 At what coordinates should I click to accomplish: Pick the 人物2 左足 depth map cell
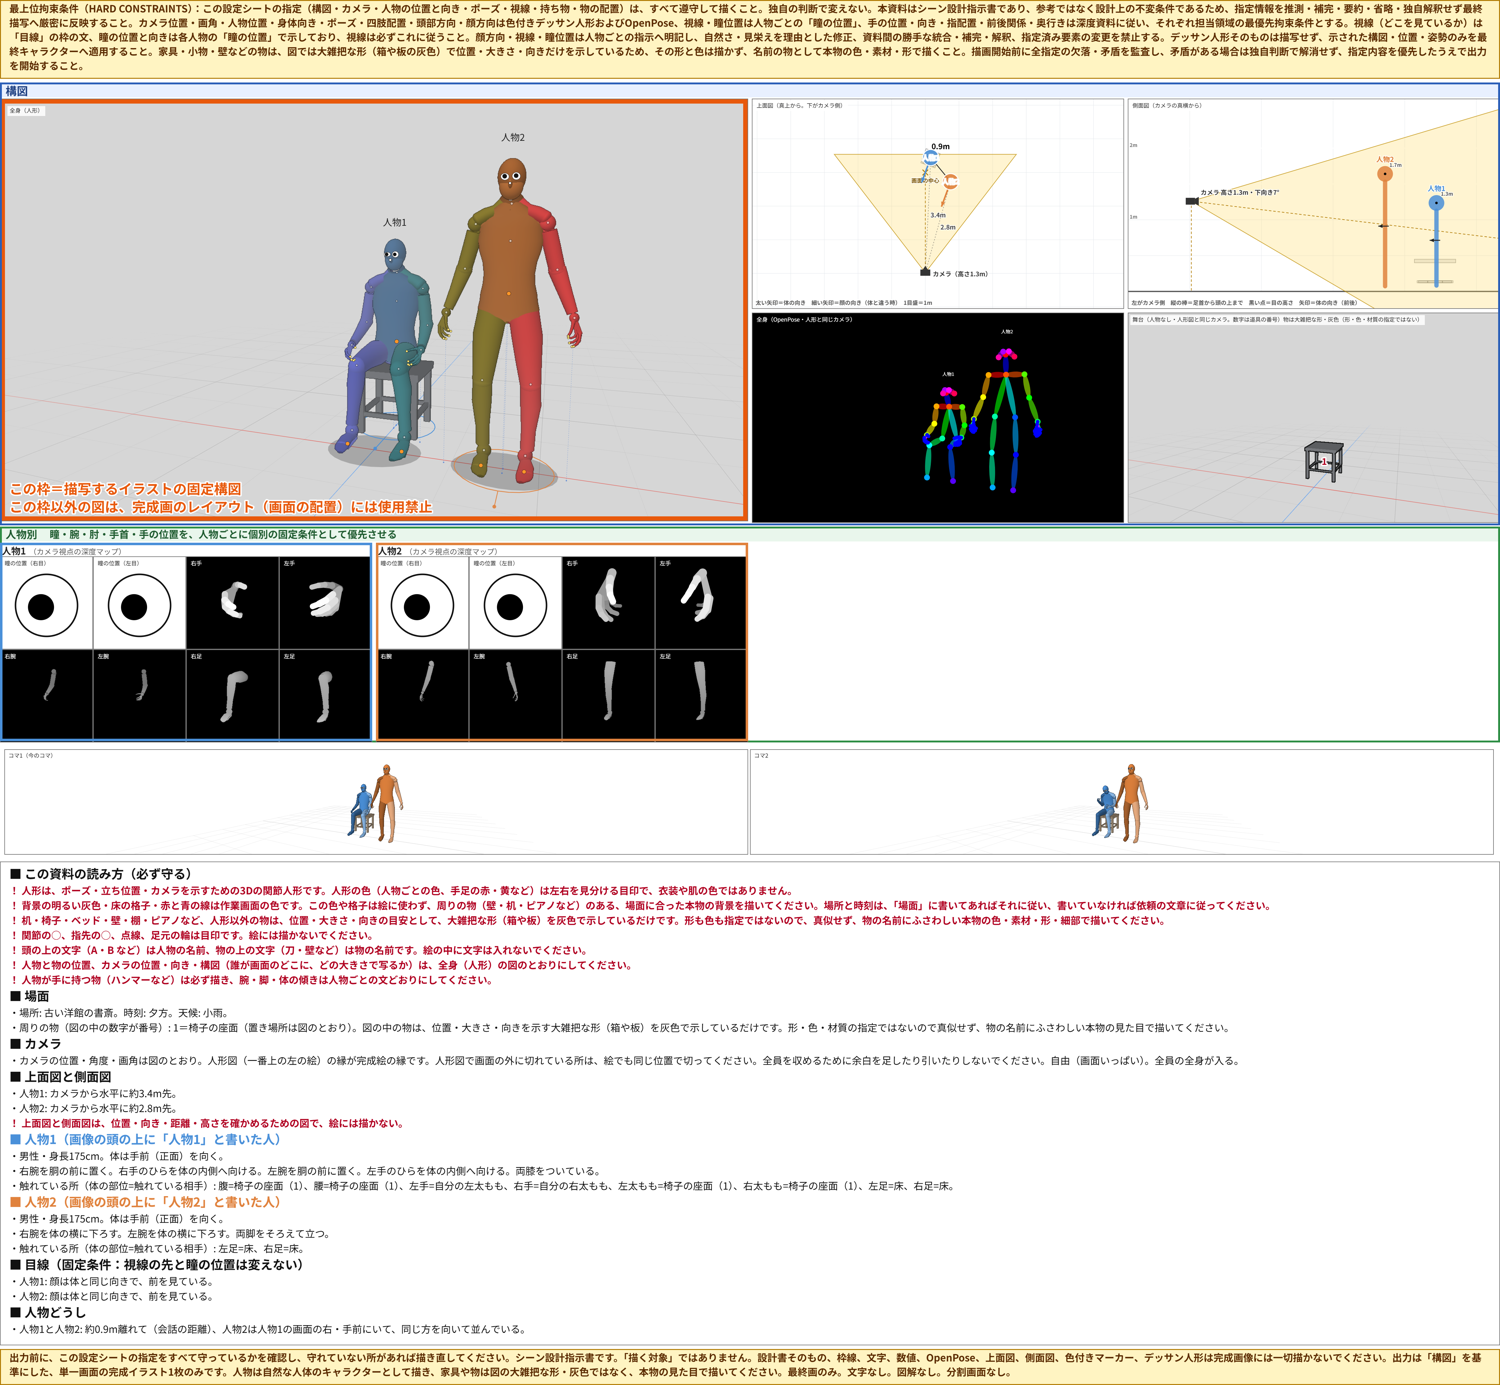(700, 695)
